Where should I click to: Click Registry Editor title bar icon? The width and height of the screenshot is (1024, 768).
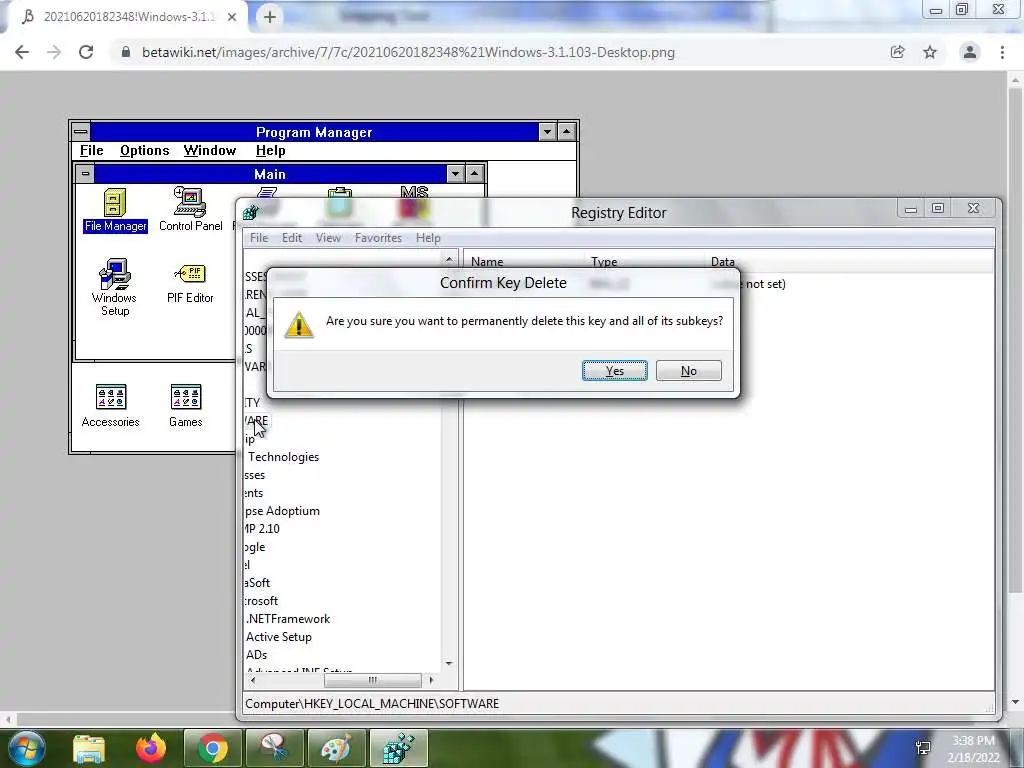pos(251,212)
